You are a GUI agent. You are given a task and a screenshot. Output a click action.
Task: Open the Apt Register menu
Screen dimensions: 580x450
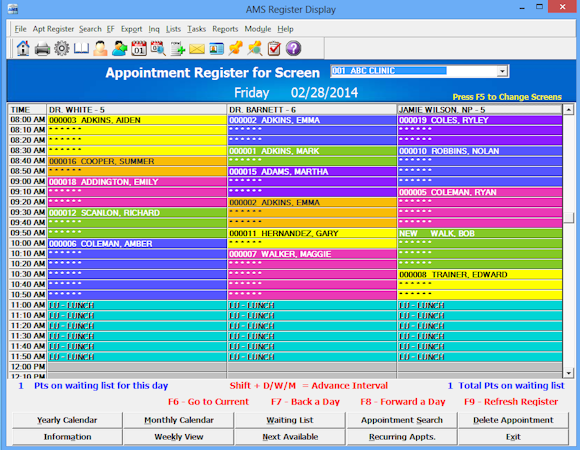click(x=53, y=29)
